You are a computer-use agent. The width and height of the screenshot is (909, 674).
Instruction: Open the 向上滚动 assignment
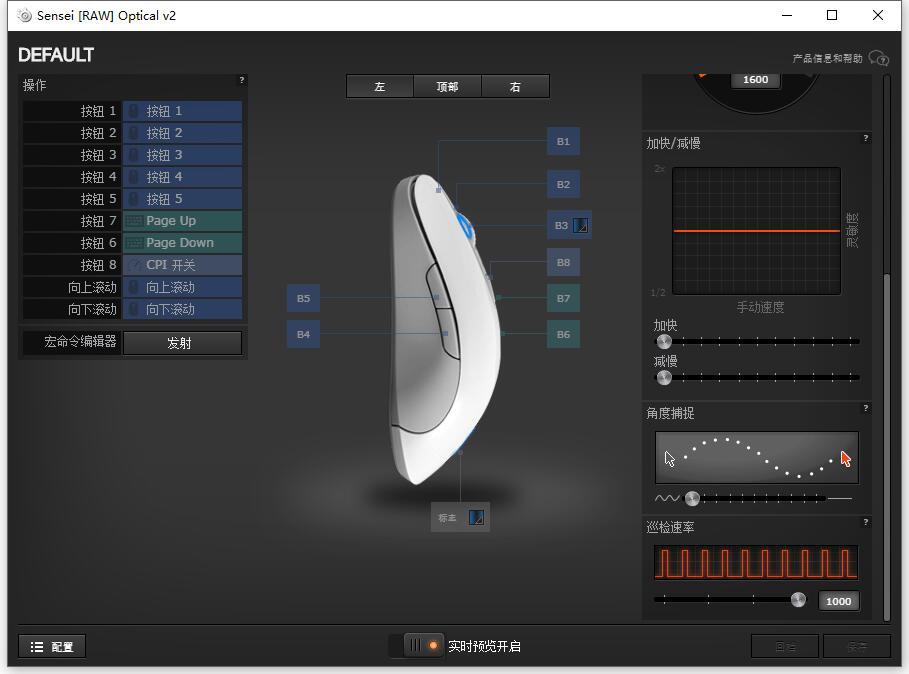[x=183, y=287]
